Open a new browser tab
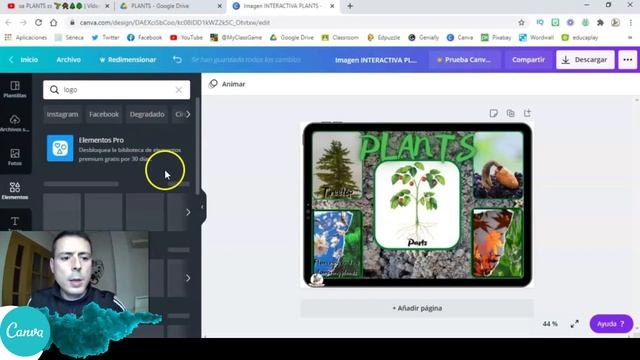Screen dimensions: 640x360 (x=350, y=6)
